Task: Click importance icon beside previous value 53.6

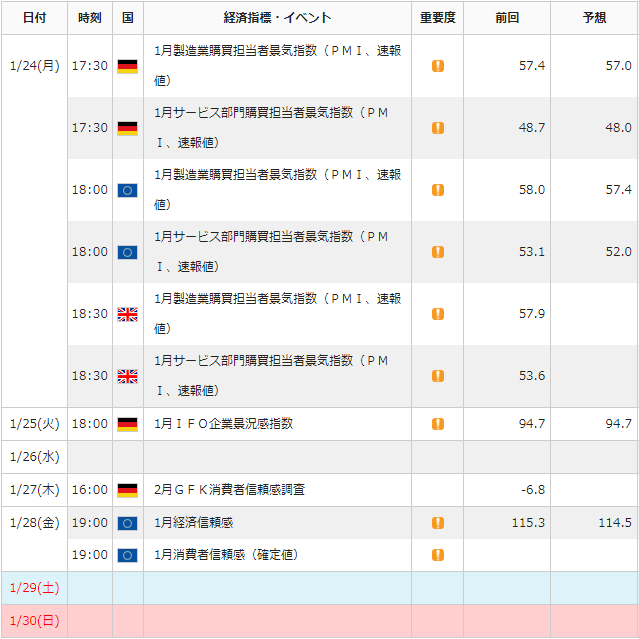Action: point(438,376)
